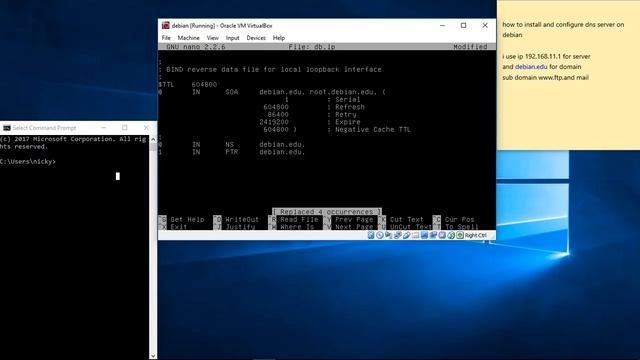
Task: Click the Command Prompt scrollbar up arrow
Action: pos(153,139)
